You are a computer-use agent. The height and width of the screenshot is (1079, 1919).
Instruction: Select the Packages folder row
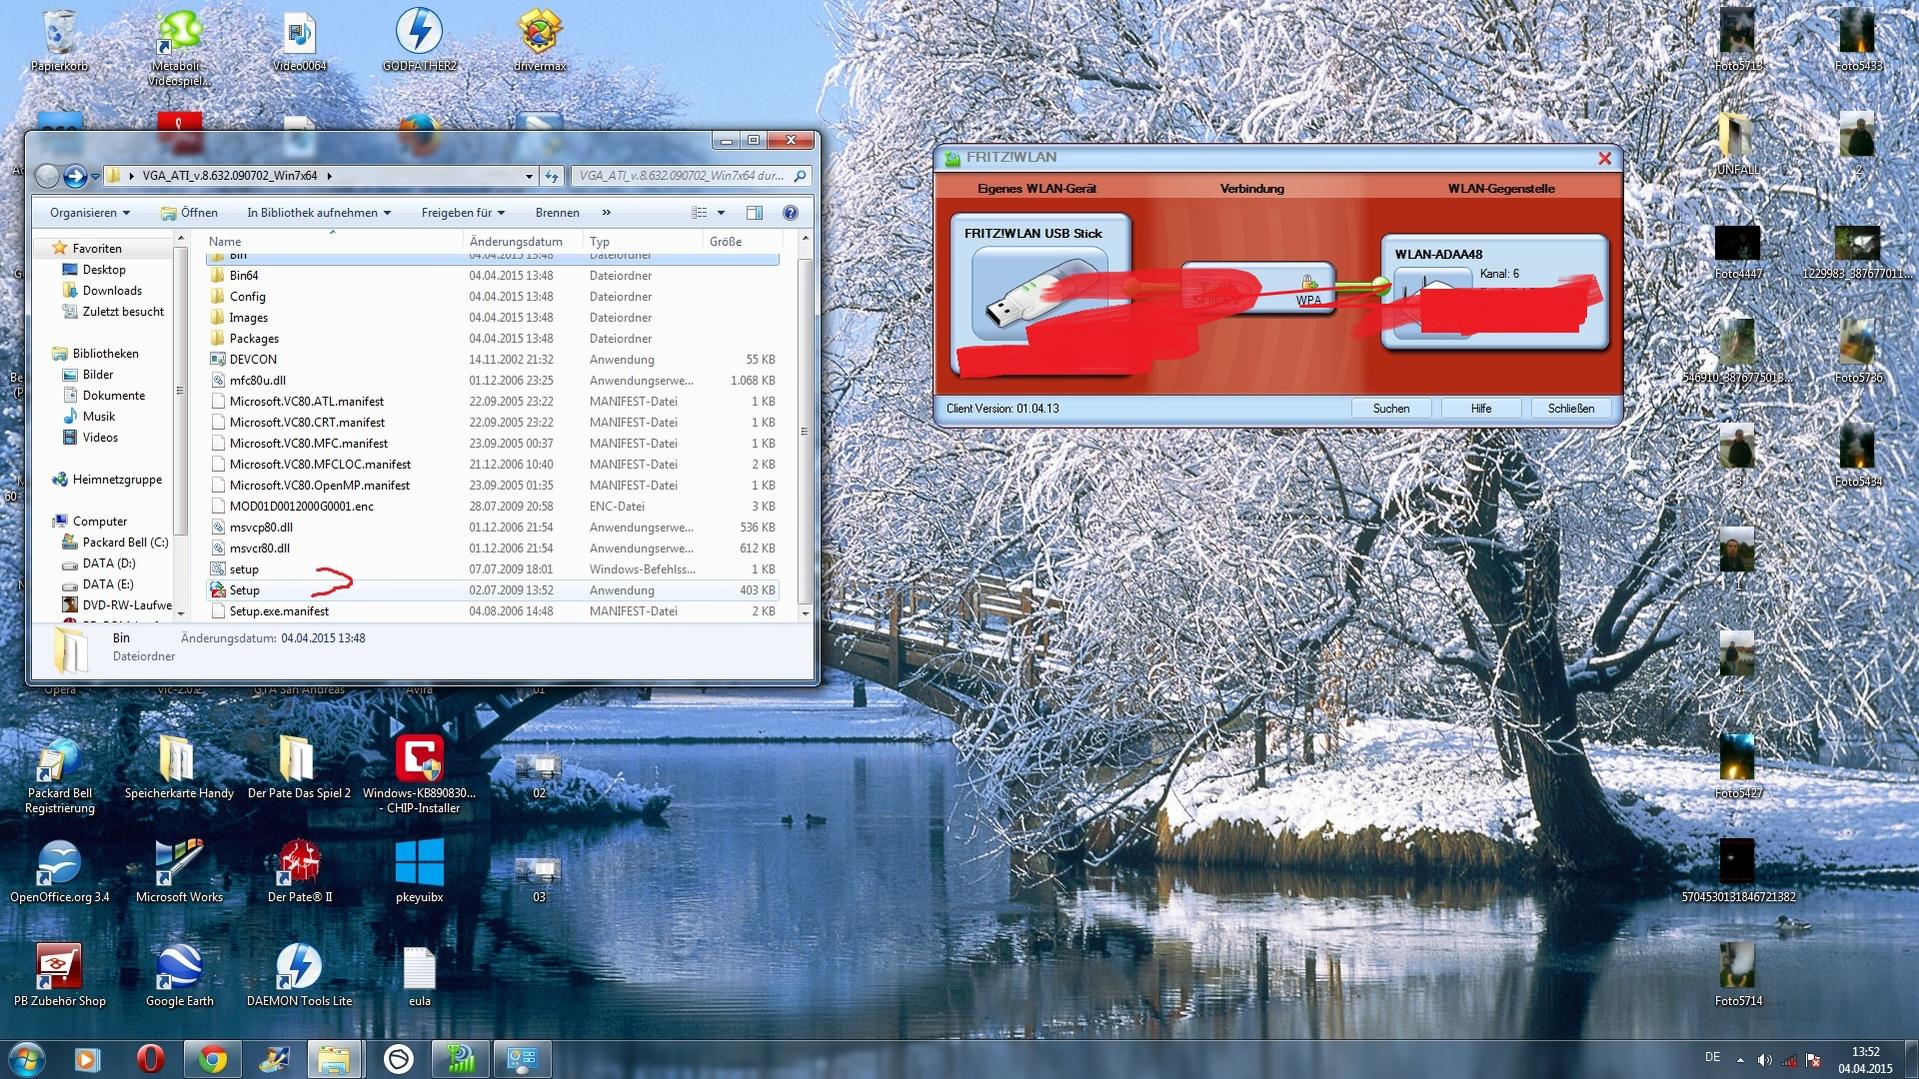[492, 339]
